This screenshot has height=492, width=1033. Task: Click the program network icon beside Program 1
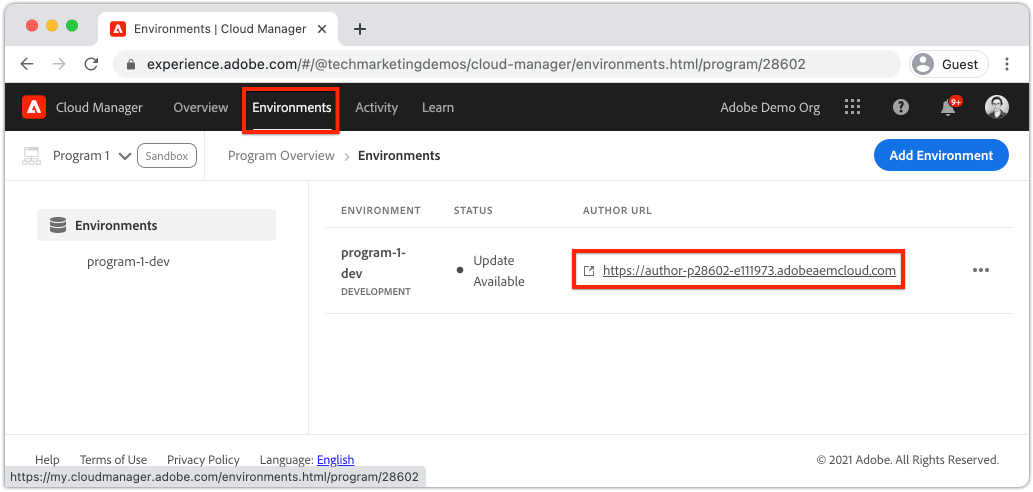[31, 156]
